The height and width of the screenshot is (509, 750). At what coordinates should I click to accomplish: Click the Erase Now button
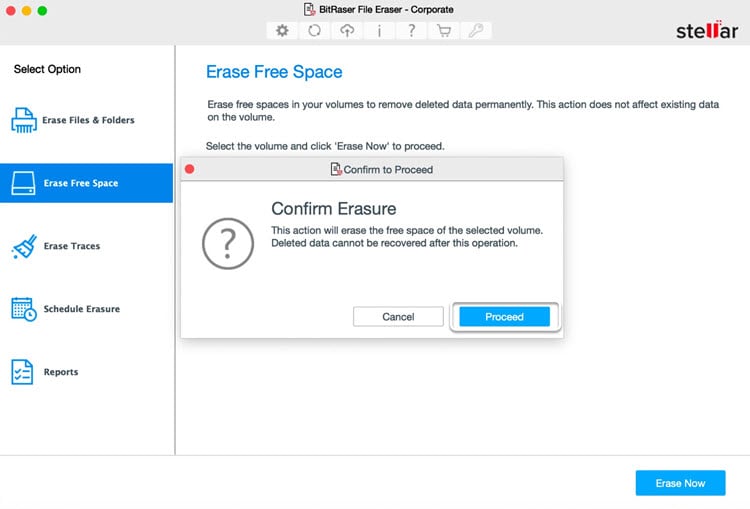pyautogui.click(x=680, y=483)
